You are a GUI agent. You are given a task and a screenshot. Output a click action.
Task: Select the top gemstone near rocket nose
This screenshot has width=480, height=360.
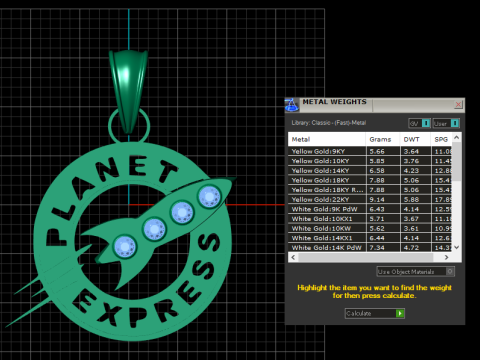coord(209,196)
